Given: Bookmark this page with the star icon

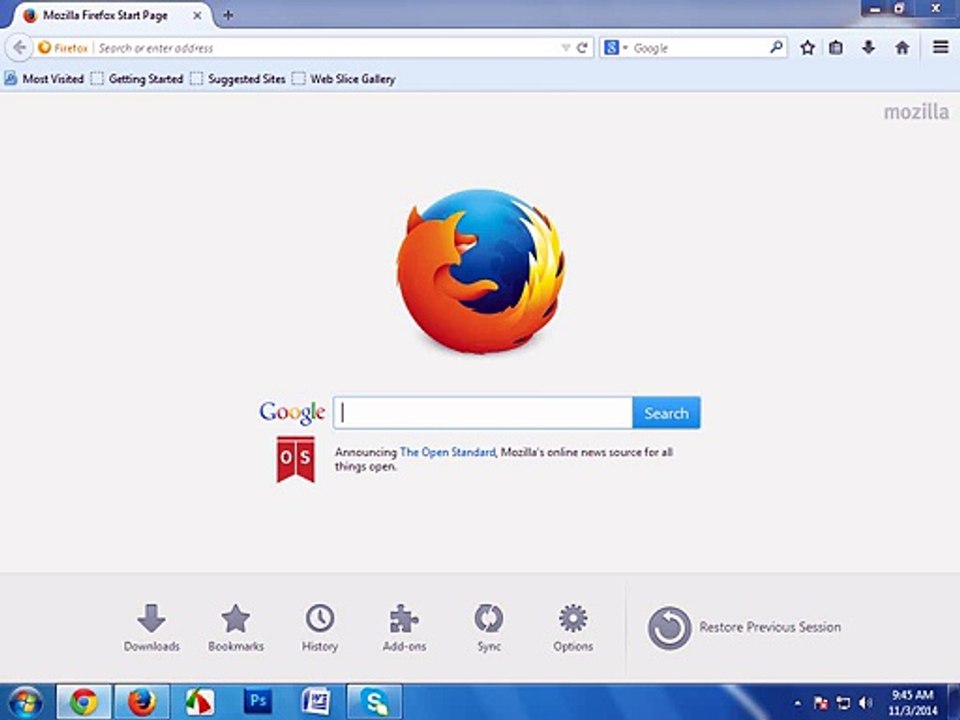Looking at the screenshot, I should [x=808, y=47].
